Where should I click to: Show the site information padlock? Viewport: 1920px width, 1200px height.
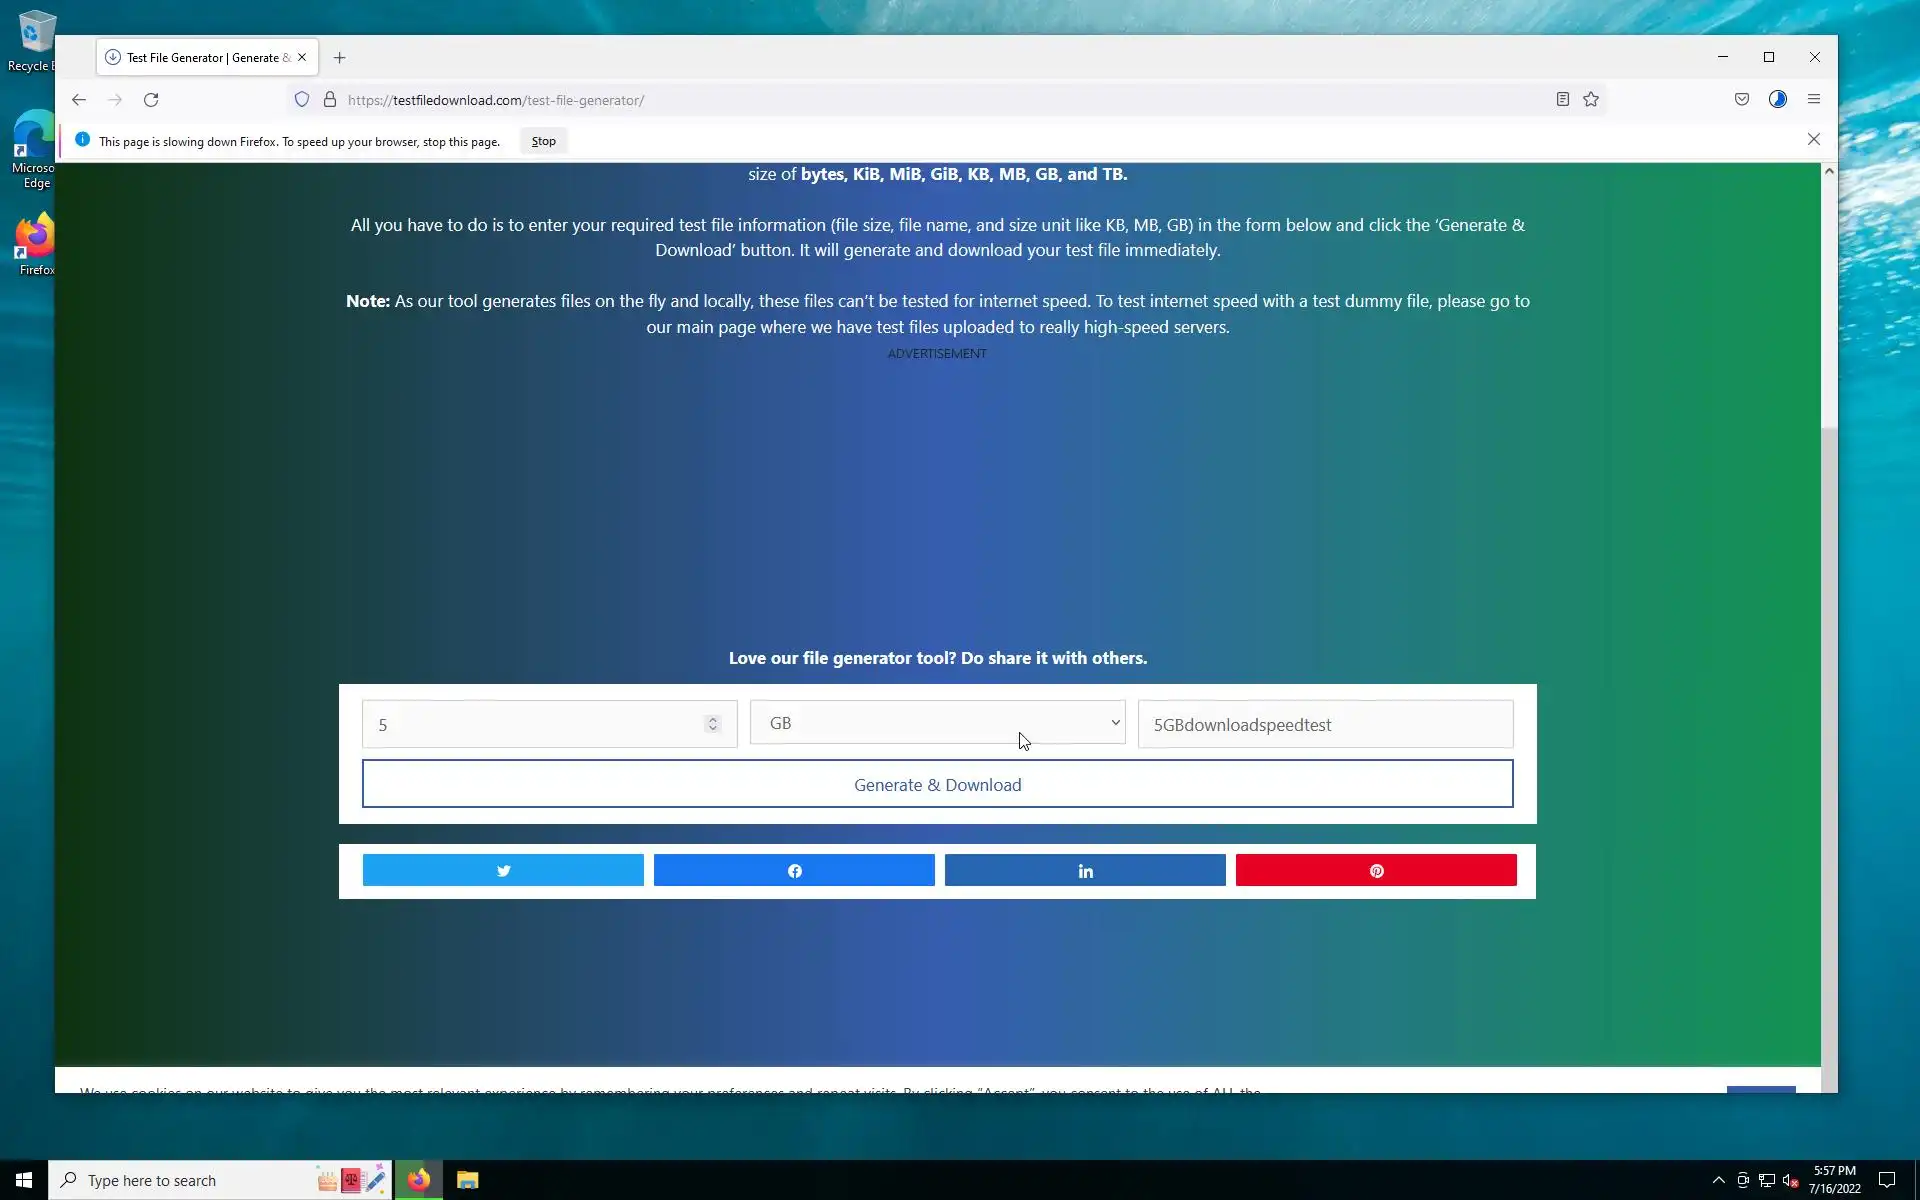(330, 99)
